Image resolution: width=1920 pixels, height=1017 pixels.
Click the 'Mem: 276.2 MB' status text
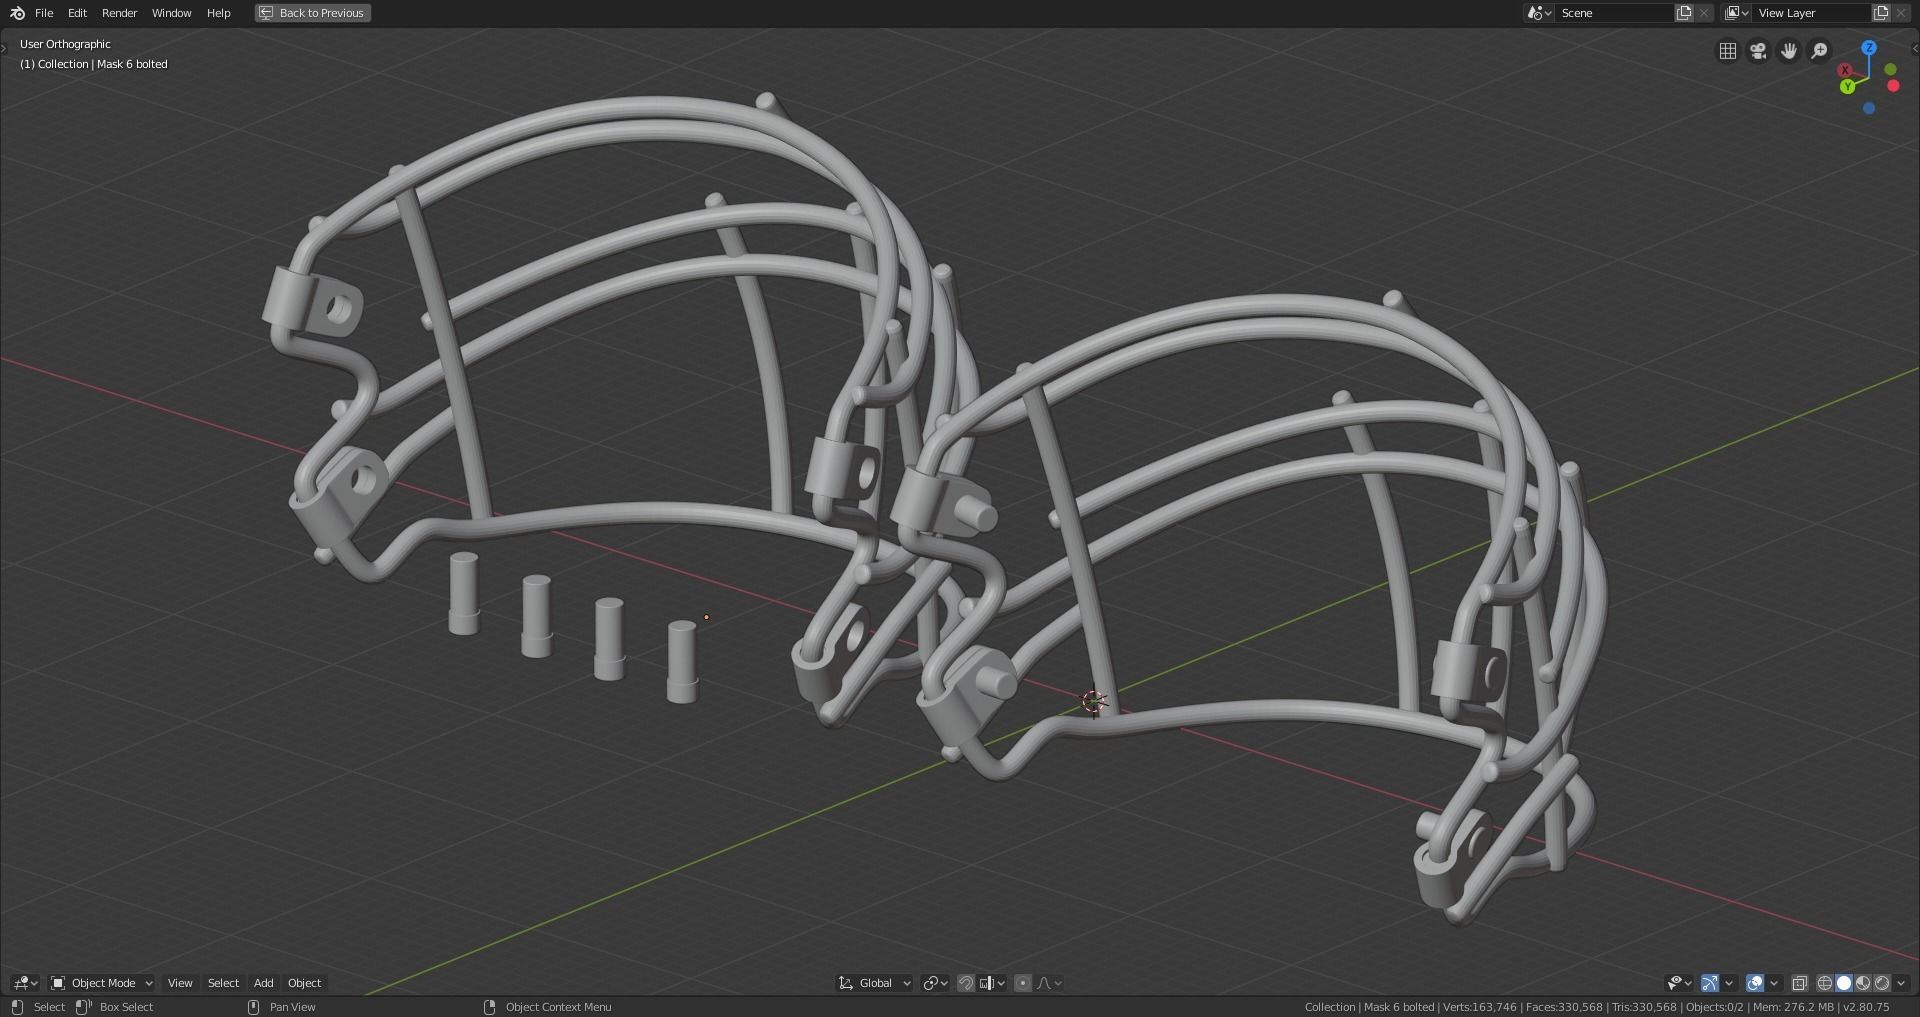coord(1794,1007)
